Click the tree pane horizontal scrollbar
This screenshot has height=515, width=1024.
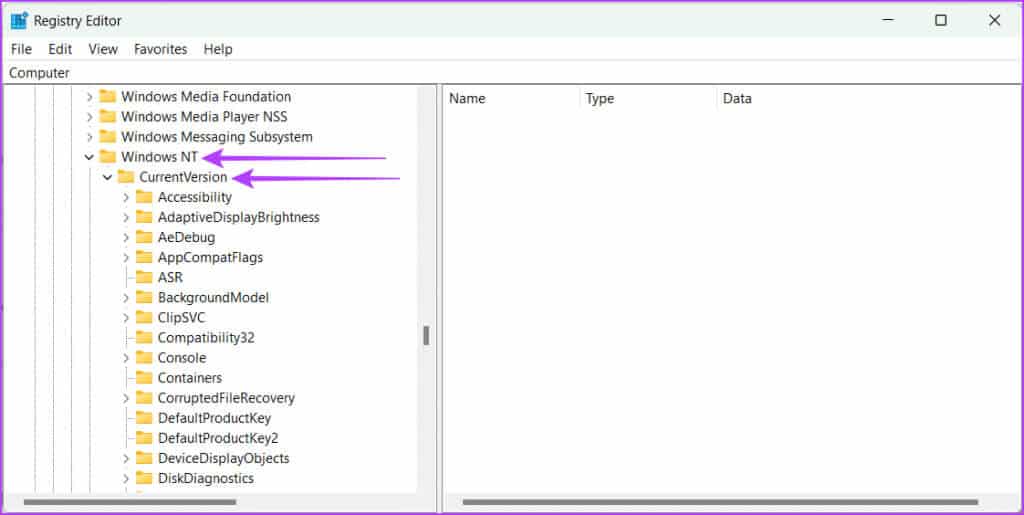tap(130, 502)
